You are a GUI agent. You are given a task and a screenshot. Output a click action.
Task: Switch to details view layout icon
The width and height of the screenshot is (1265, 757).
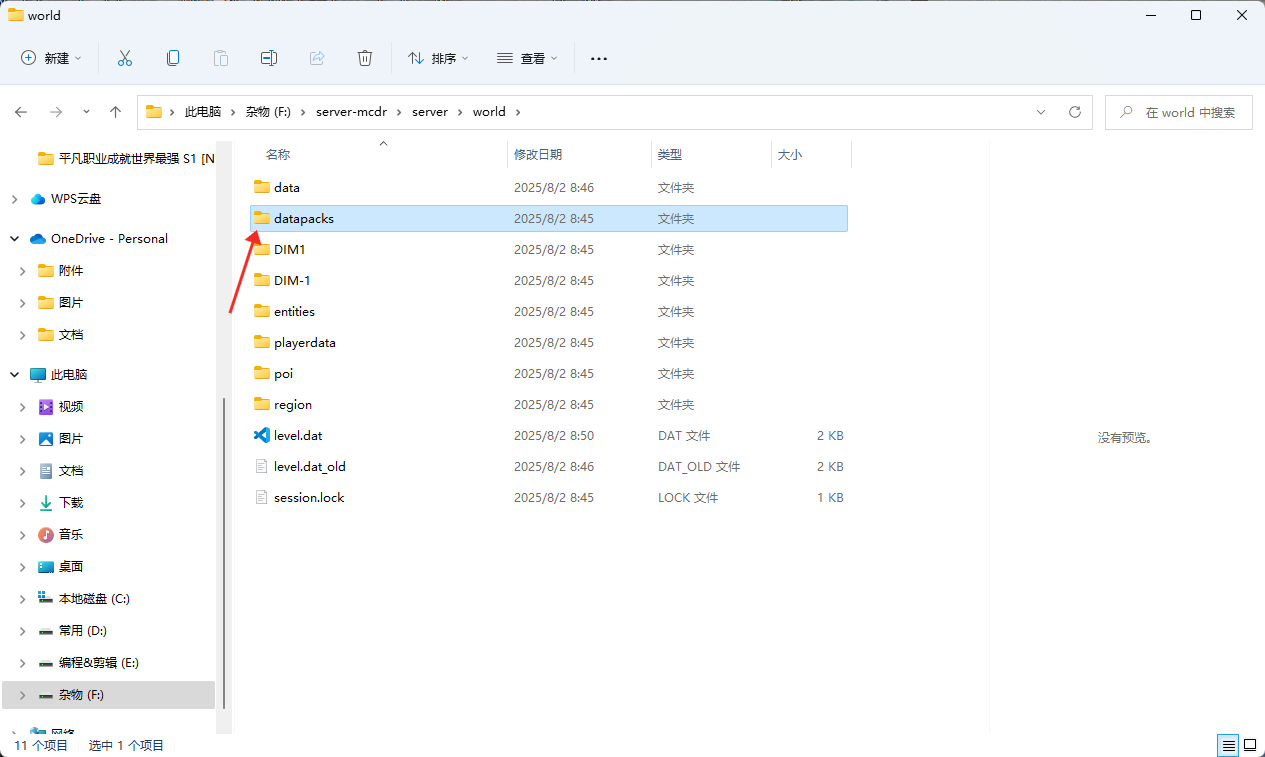pos(1226,745)
